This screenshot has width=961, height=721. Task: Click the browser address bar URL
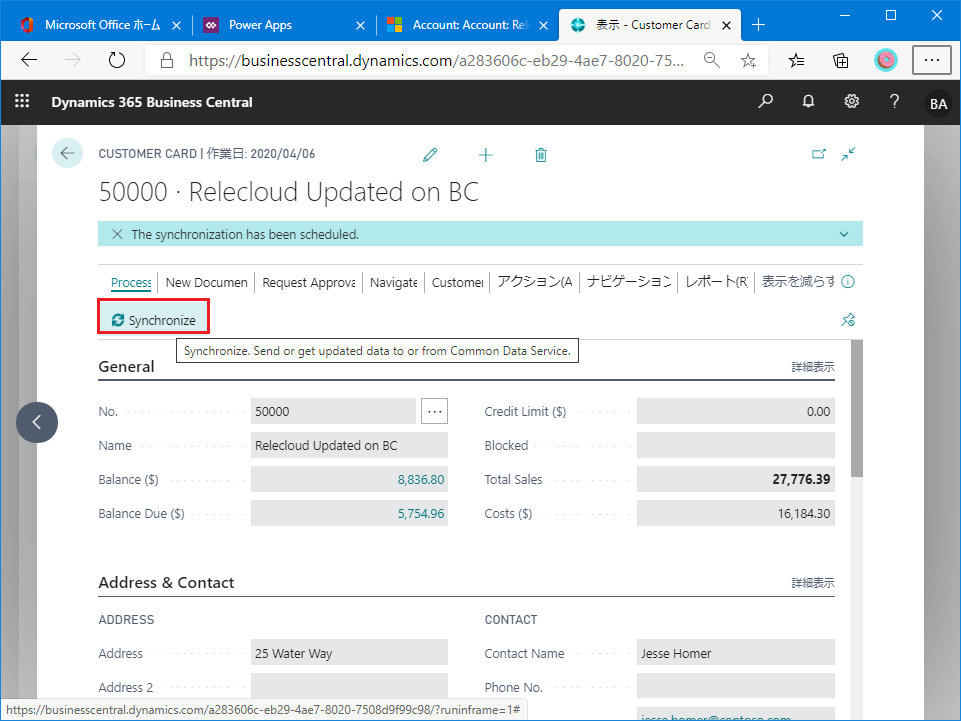point(436,60)
